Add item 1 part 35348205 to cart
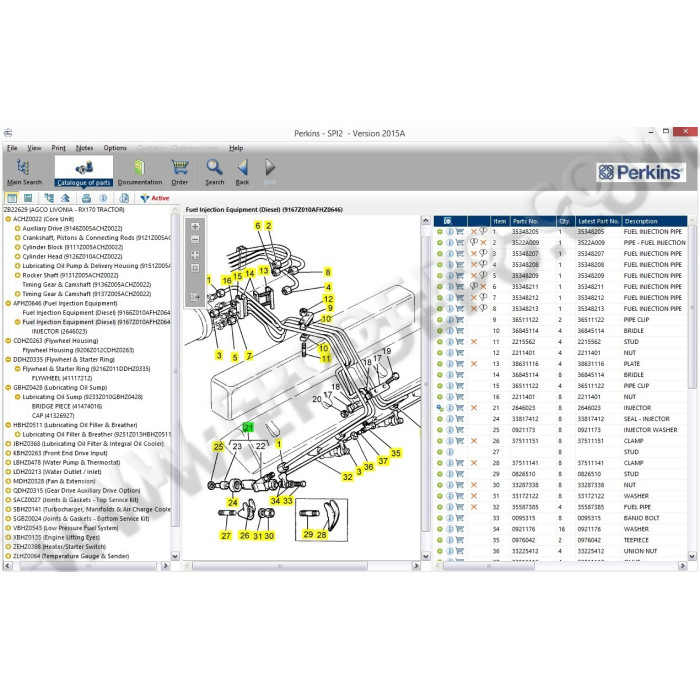This screenshot has width=700, height=700. (x=459, y=232)
